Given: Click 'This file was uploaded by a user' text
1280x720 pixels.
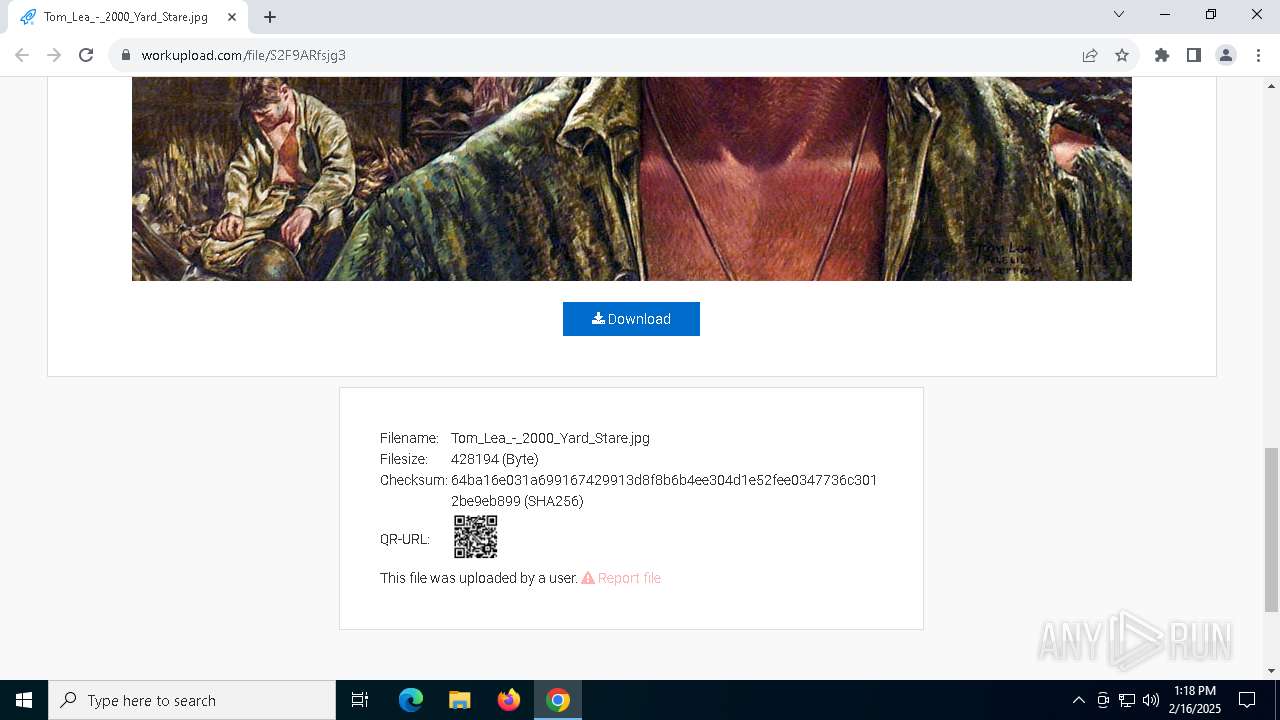Looking at the screenshot, I should click(x=479, y=578).
